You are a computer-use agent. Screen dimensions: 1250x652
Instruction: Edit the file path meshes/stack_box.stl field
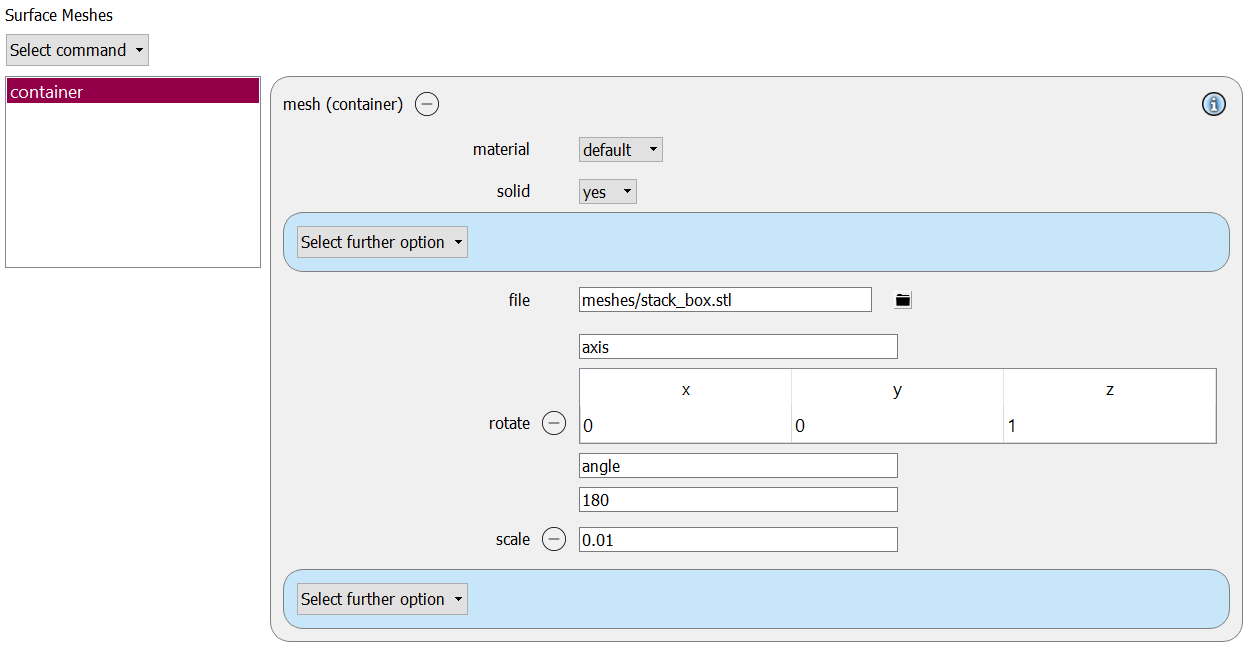[725, 299]
